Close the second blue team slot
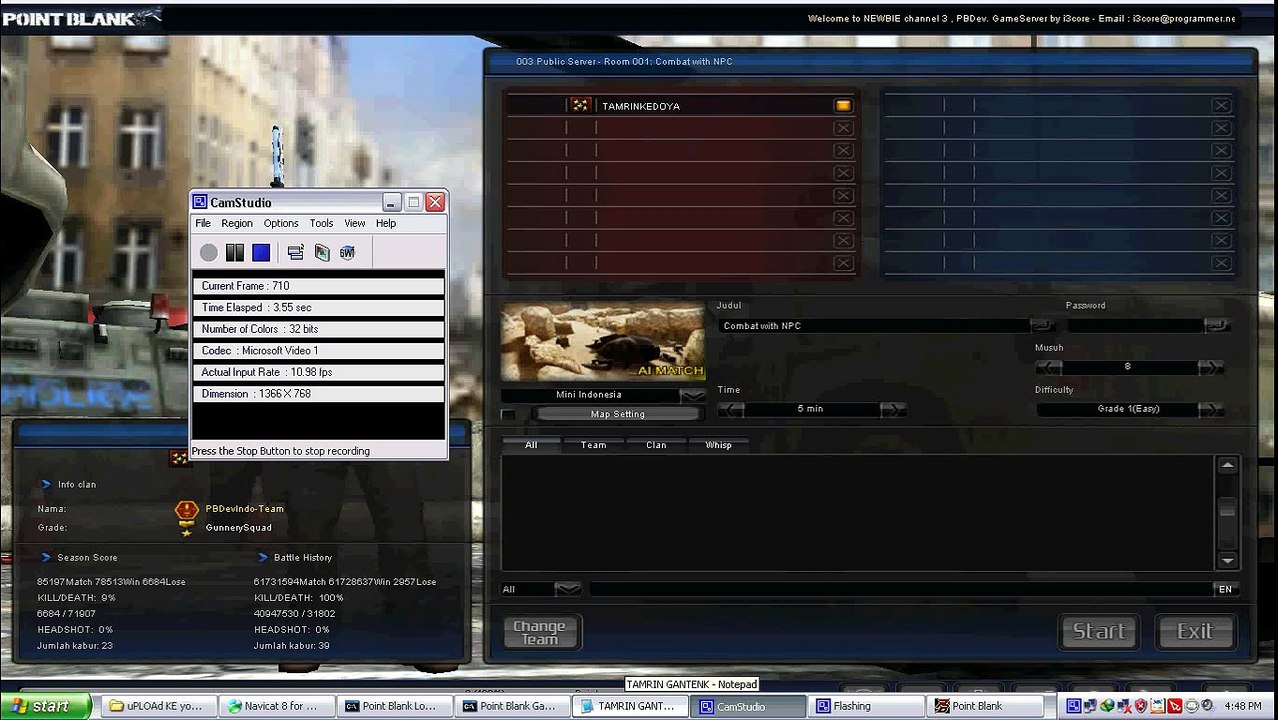This screenshot has width=1278, height=720. [x=1221, y=128]
